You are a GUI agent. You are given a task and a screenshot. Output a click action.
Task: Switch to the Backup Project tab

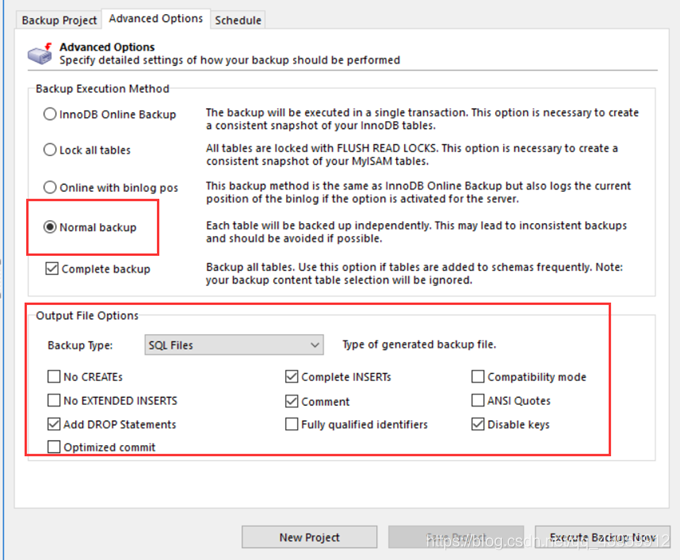(59, 20)
